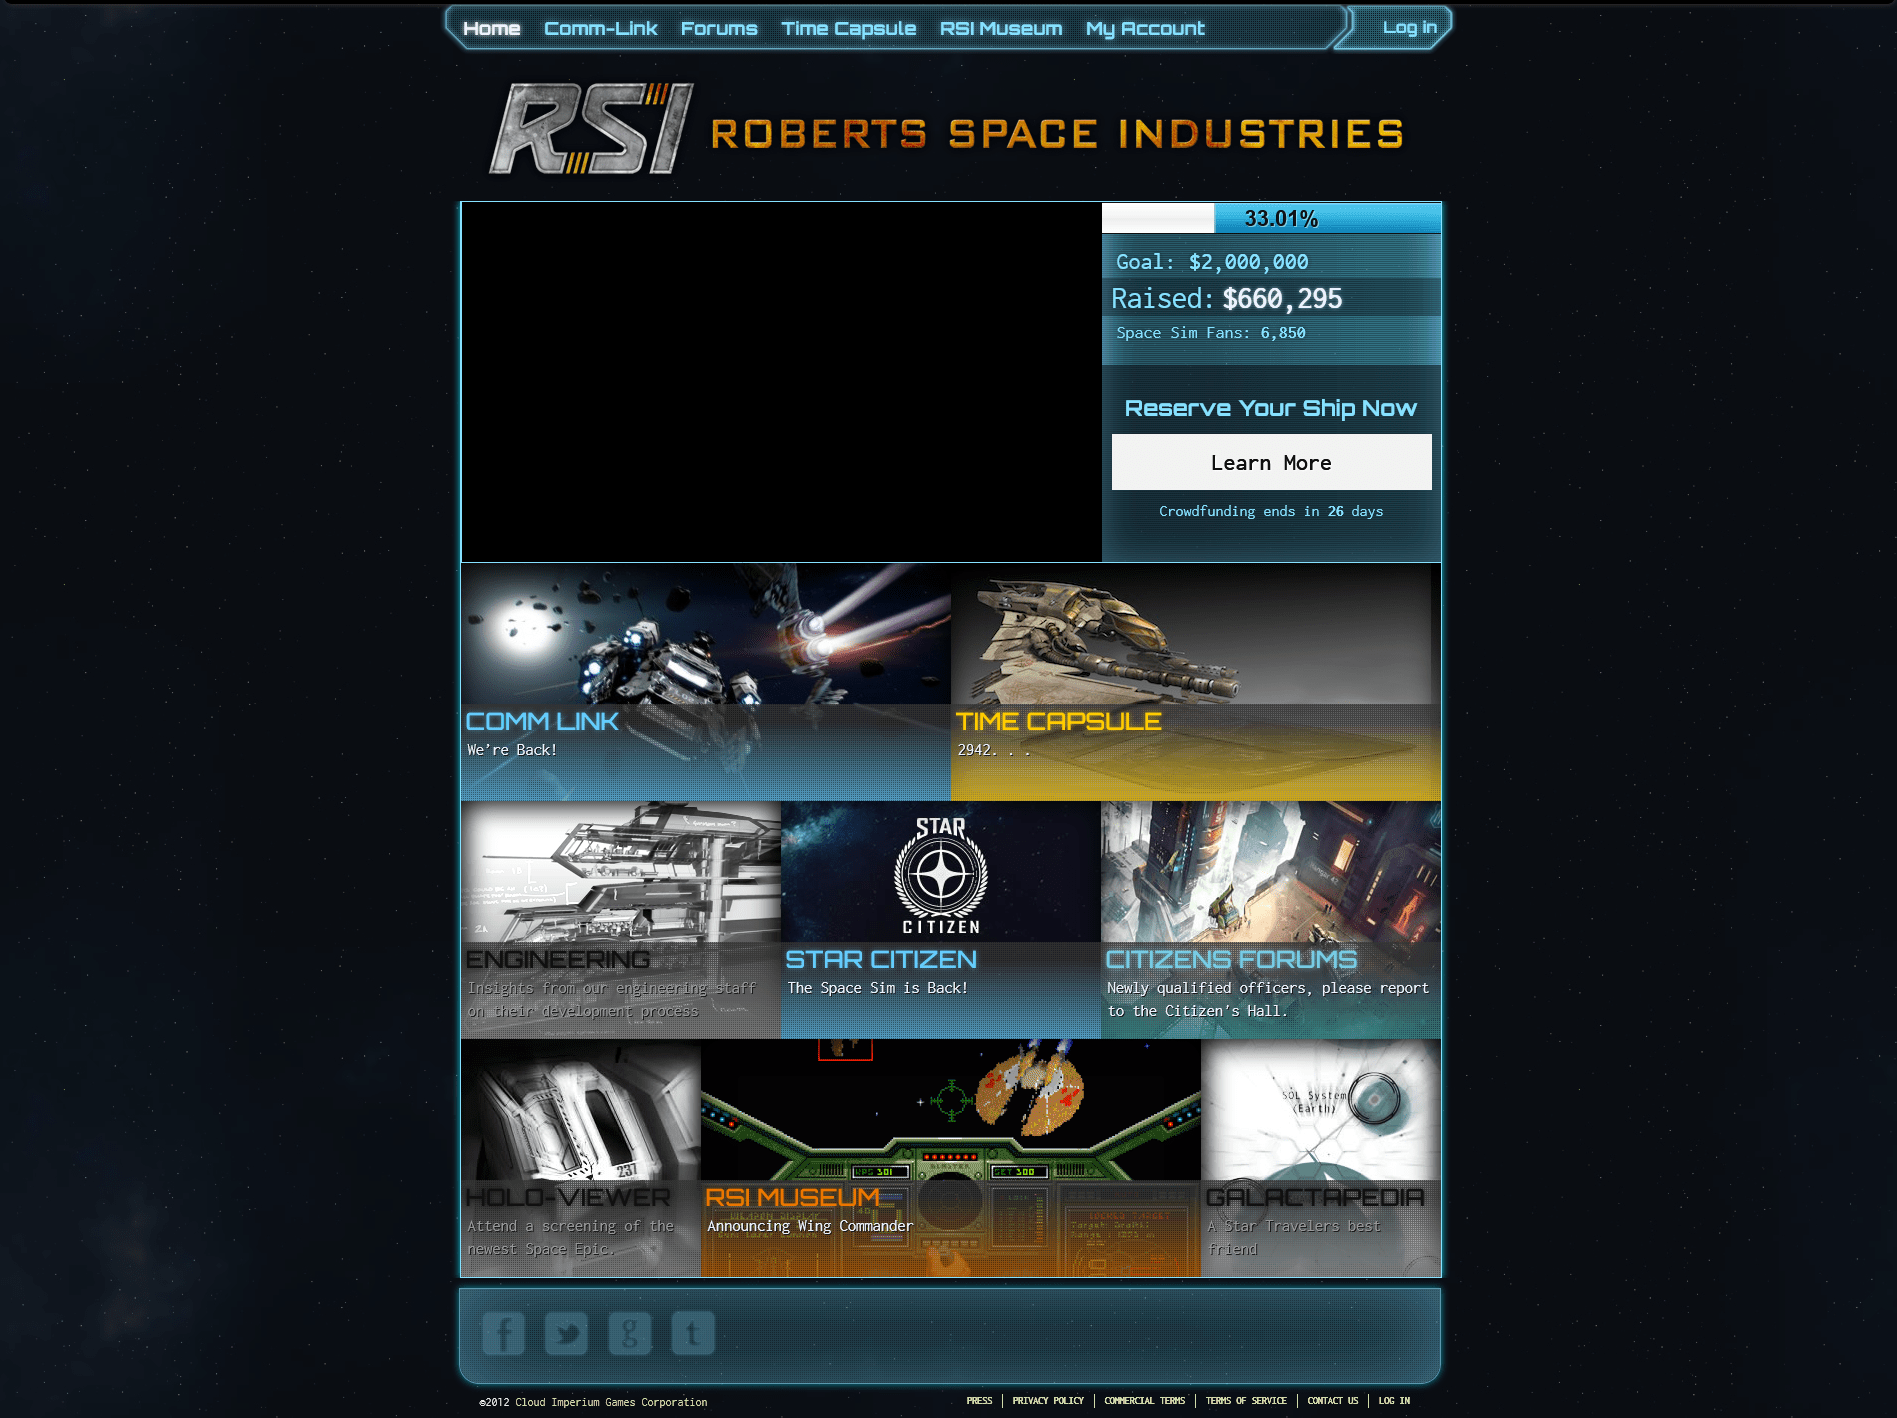Click the Galactapedia Sol System thumbnail
The height and width of the screenshot is (1418, 1897).
point(1321,1110)
